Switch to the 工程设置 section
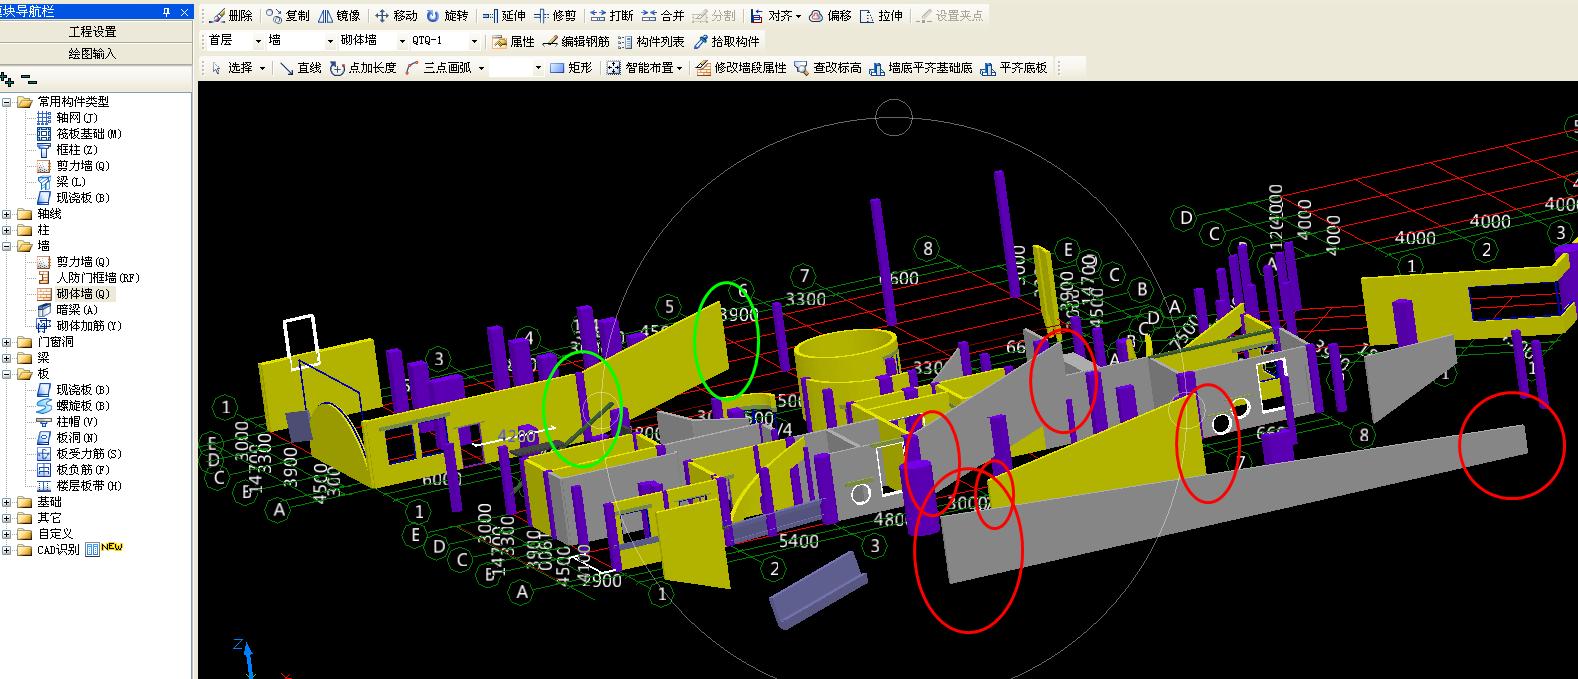 pos(93,32)
